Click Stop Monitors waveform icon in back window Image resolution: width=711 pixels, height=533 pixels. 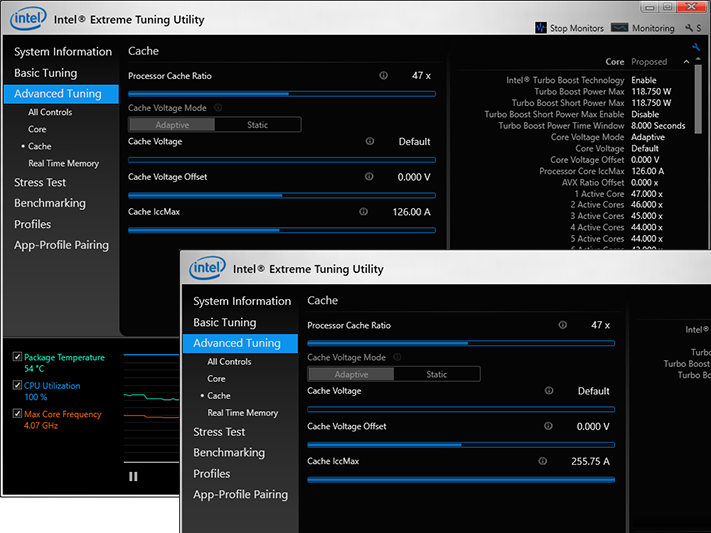click(x=541, y=28)
